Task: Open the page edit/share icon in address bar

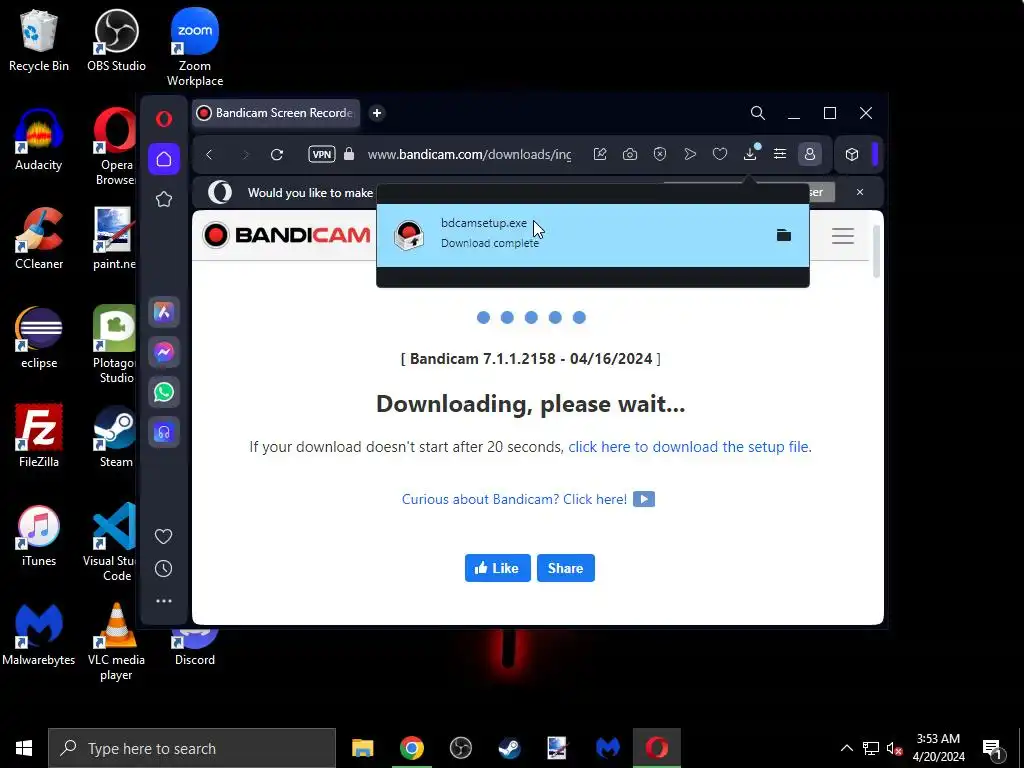Action: pyautogui.click(x=600, y=154)
